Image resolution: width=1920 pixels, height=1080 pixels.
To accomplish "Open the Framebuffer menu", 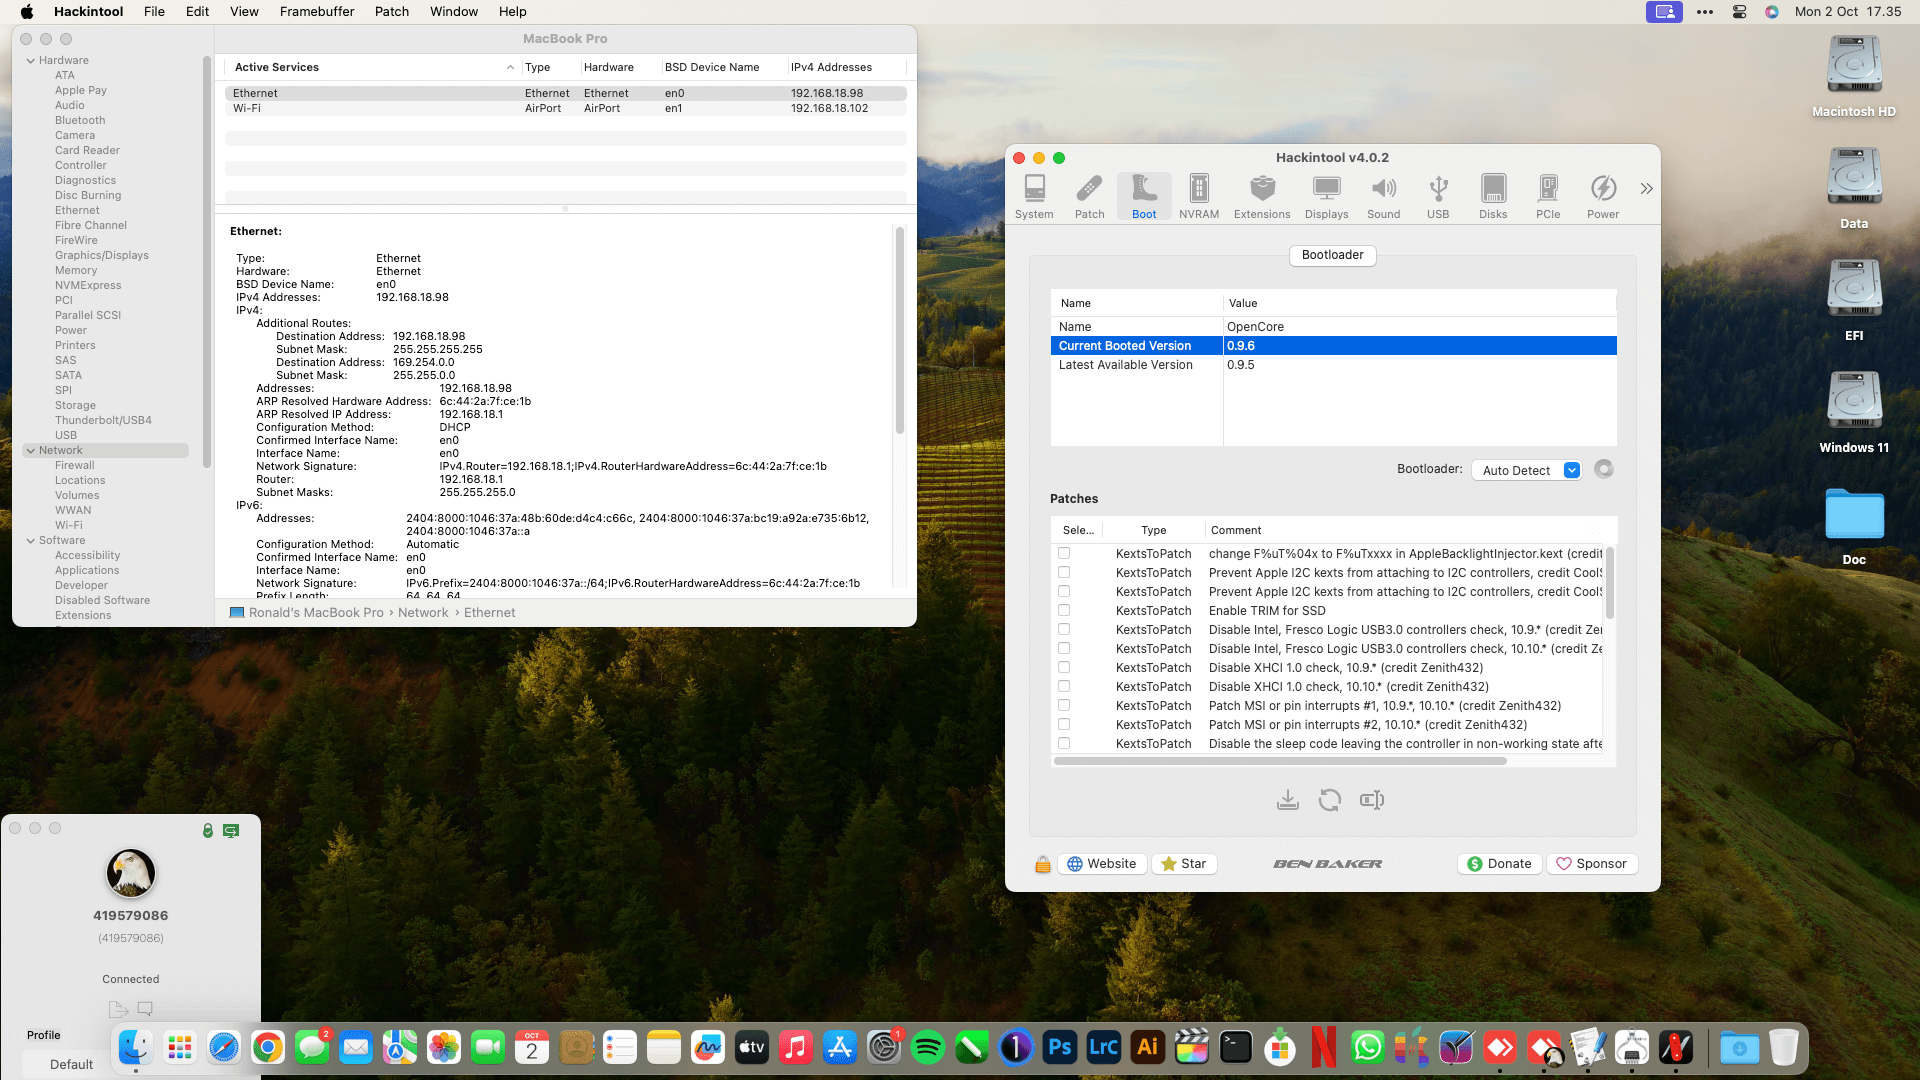I will (x=316, y=12).
